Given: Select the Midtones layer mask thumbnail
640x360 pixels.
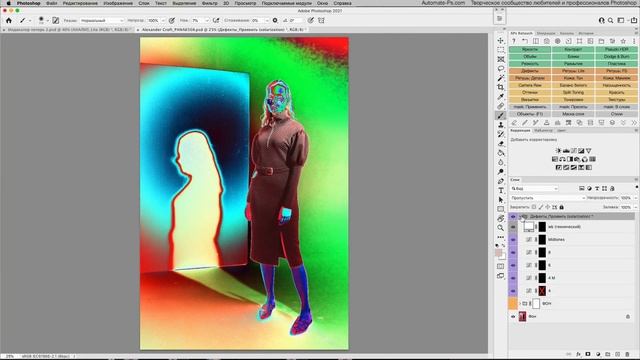Looking at the screenshot, I should (542, 240).
